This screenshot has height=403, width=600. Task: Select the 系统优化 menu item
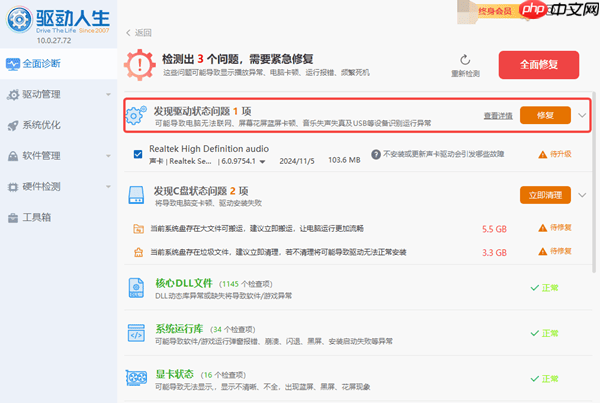point(59,125)
